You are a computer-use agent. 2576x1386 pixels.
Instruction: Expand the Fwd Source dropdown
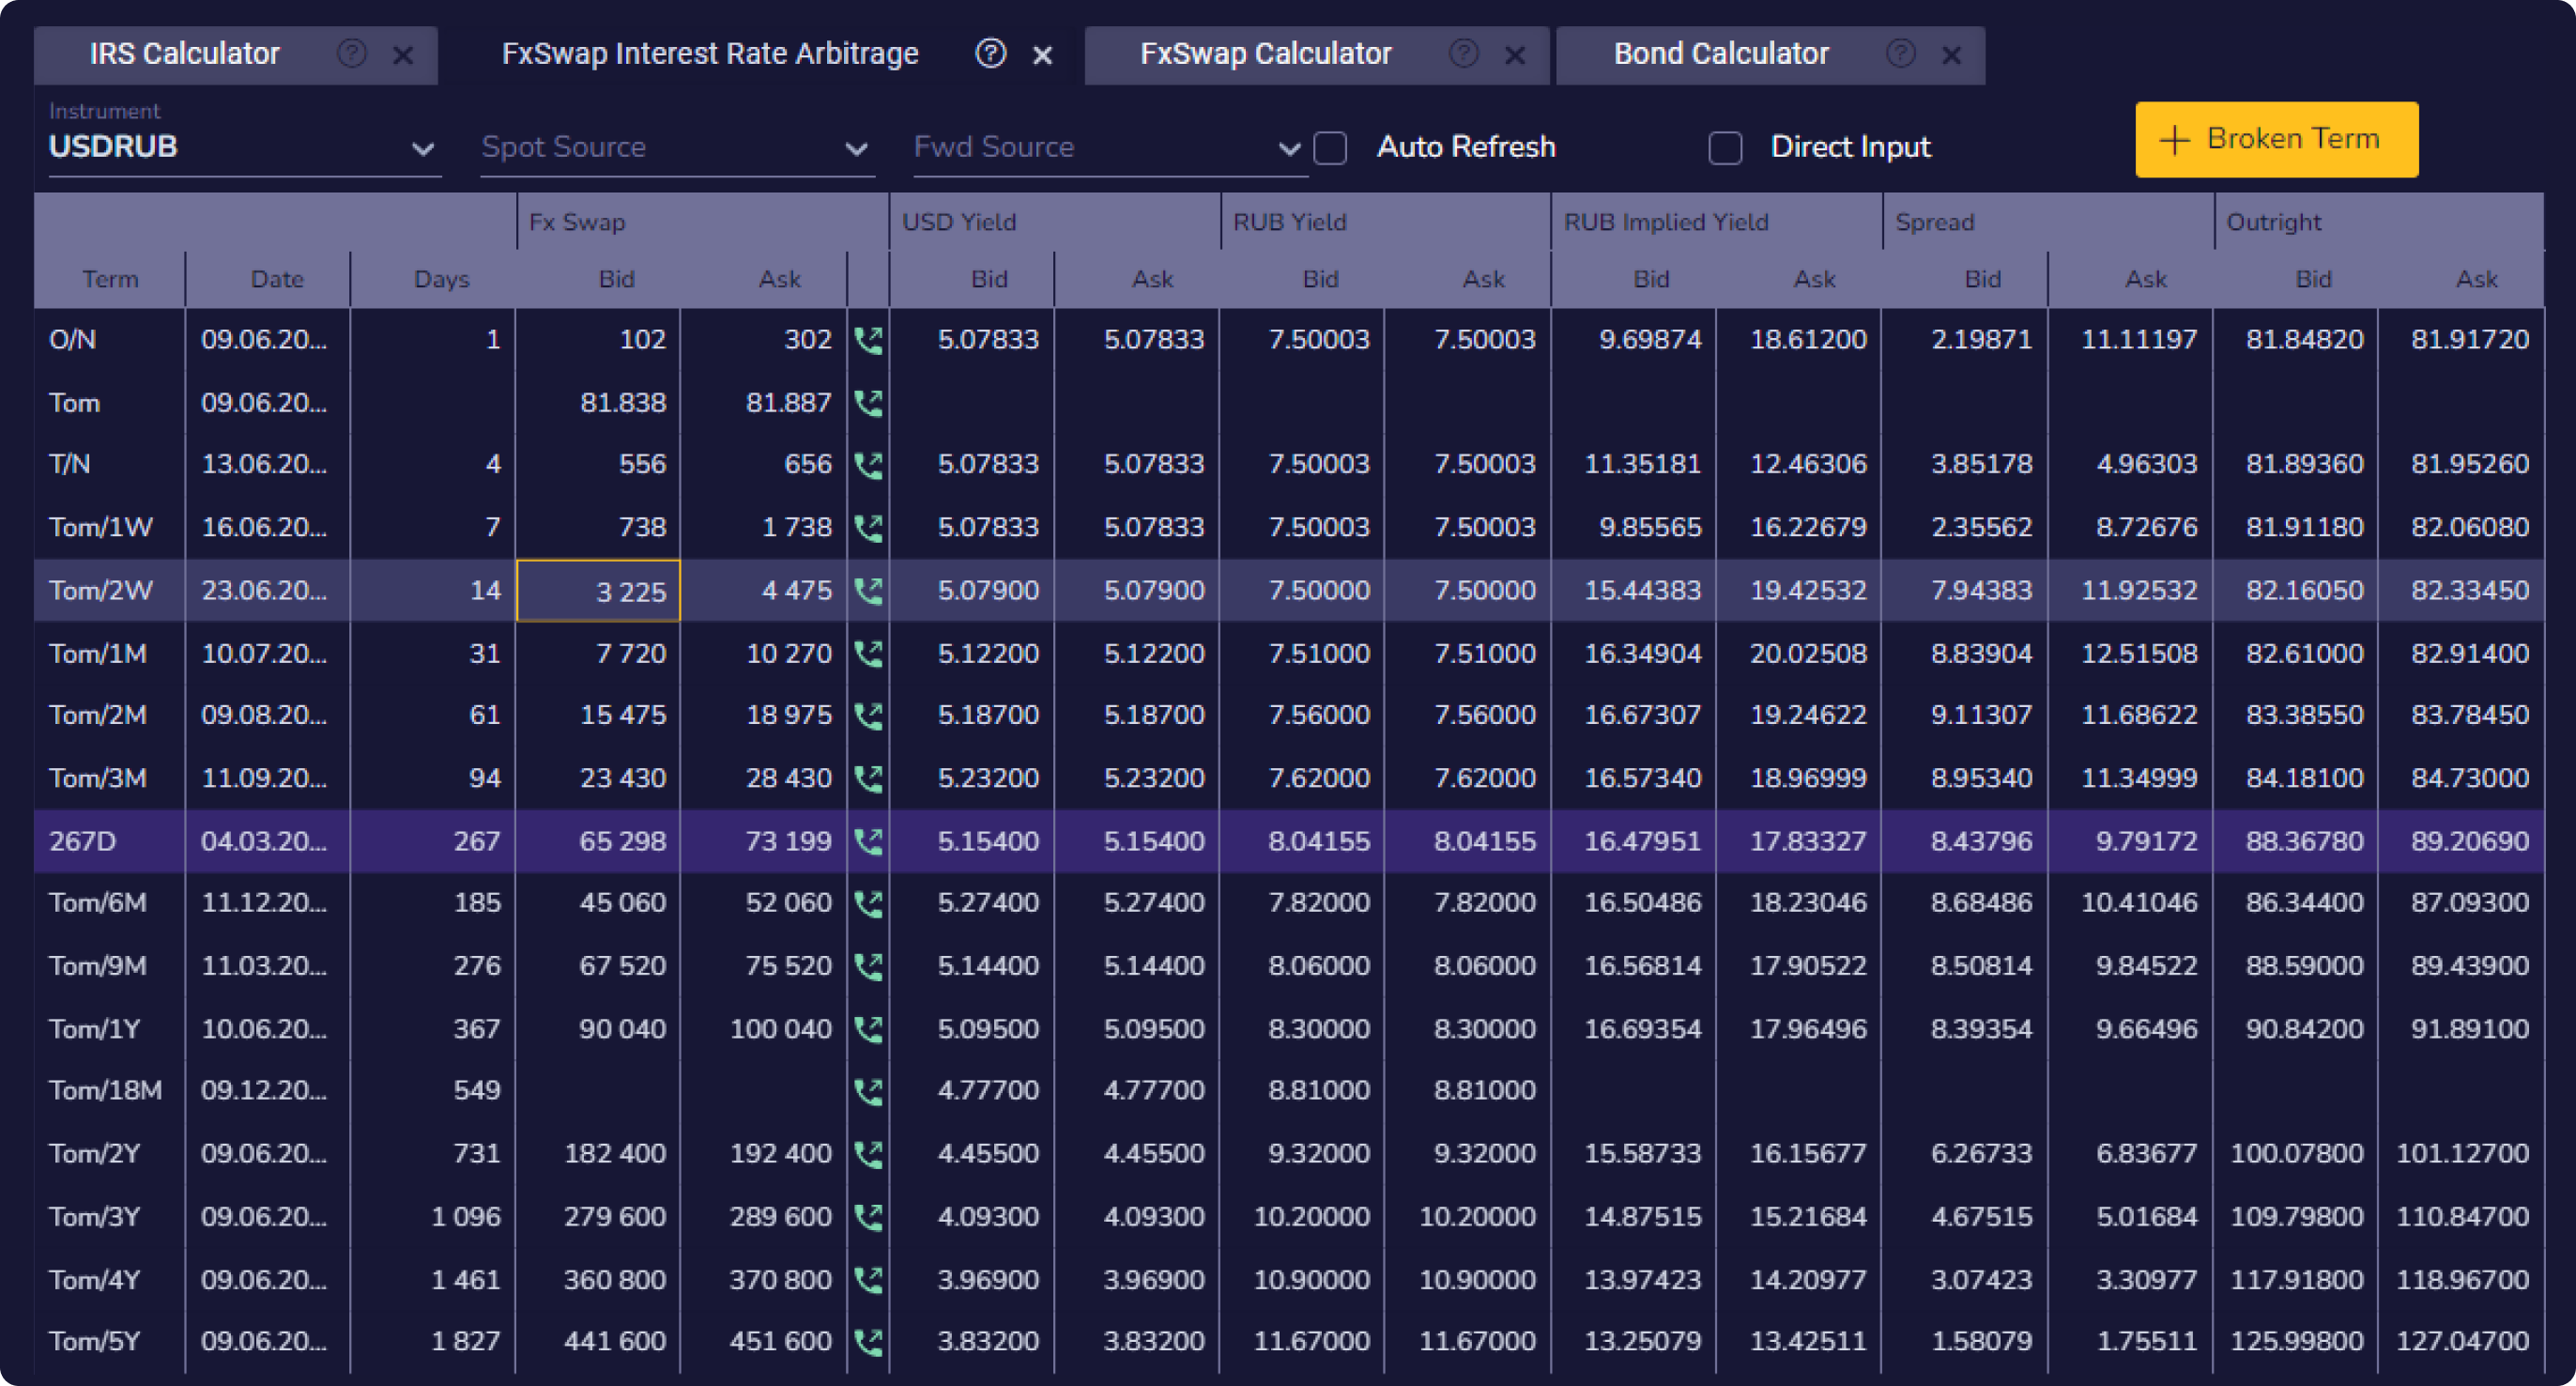[1108, 148]
